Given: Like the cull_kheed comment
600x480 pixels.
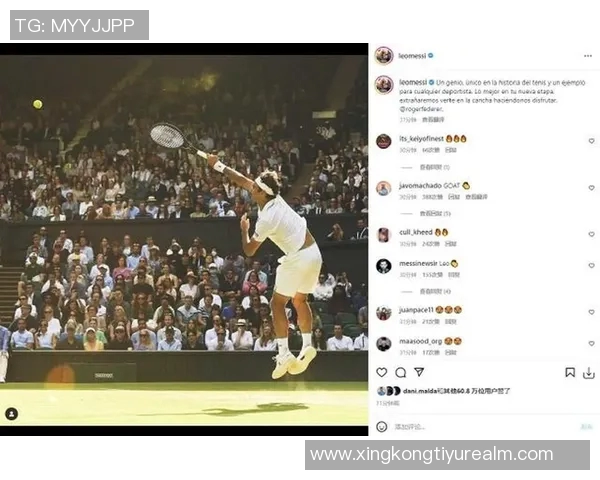Looking at the screenshot, I should pyautogui.click(x=591, y=234).
